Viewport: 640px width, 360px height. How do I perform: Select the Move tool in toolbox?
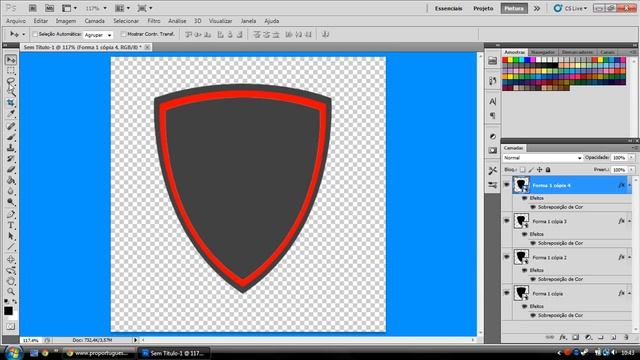coord(11,60)
